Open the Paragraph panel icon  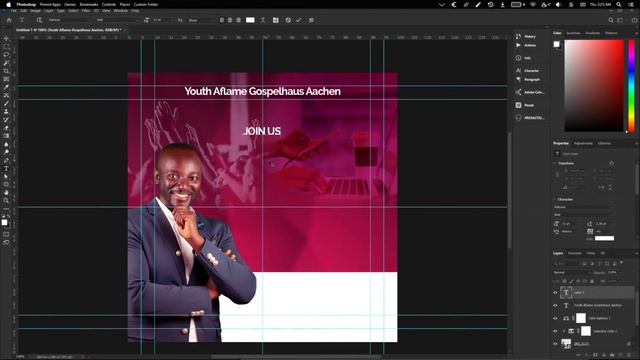518,80
